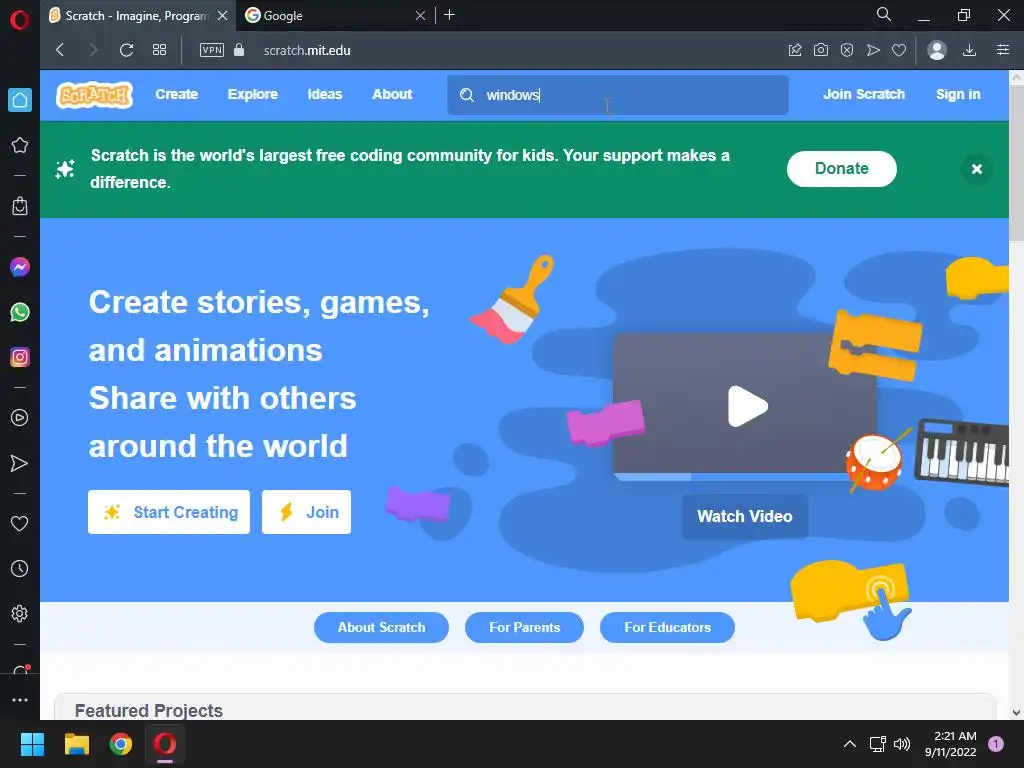Screen dimensions: 1024x768
Task: Toggle the VPN badge
Action: point(212,50)
